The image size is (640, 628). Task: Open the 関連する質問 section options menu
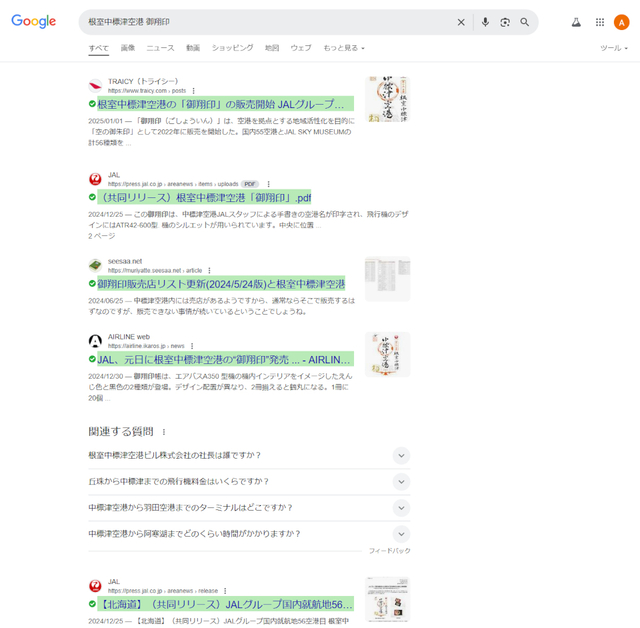pyautogui.click(x=164, y=432)
